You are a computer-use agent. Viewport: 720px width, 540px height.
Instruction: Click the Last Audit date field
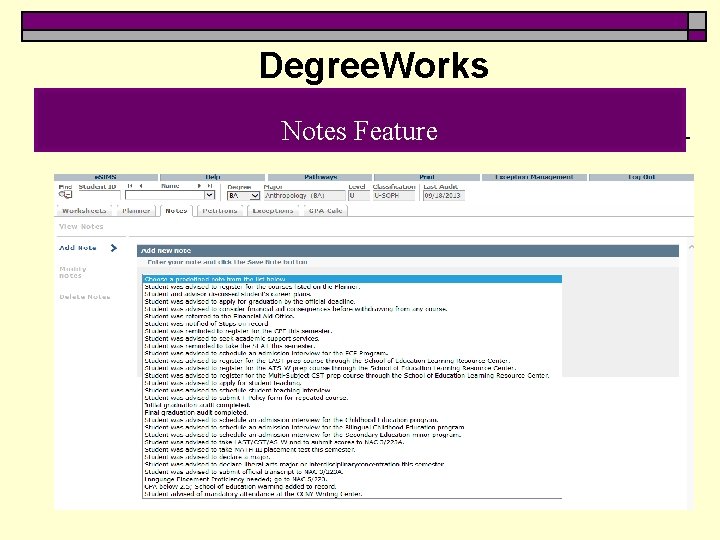pos(444,196)
